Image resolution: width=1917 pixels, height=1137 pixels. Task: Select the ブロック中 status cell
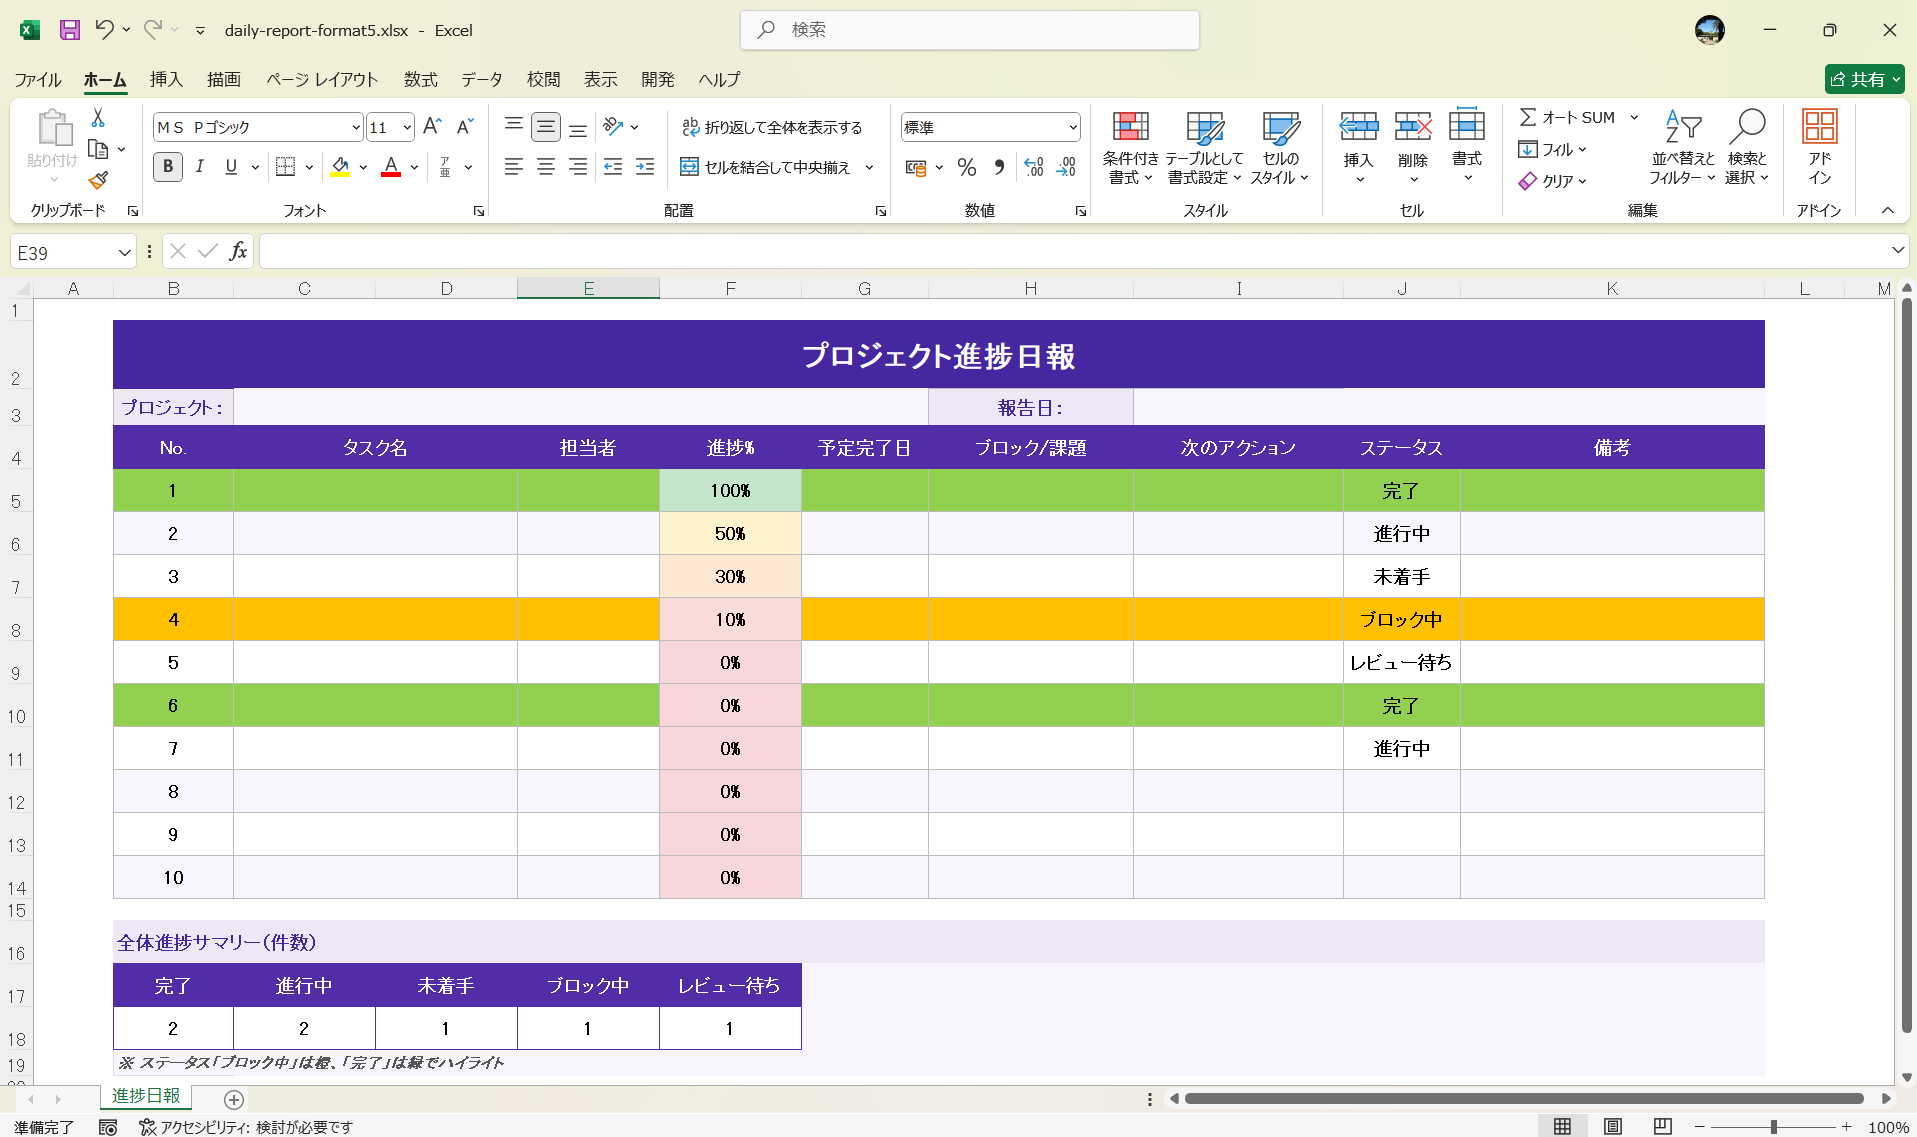point(1401,619)
